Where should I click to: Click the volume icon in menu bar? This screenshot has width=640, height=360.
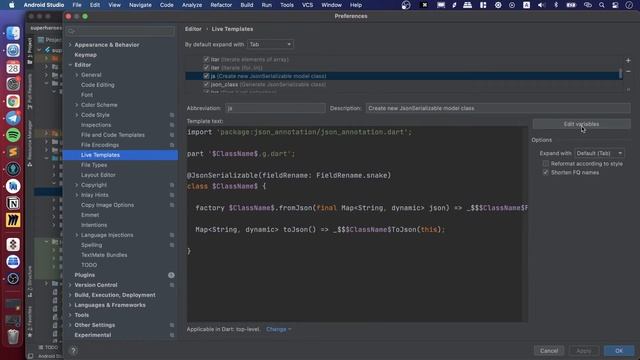tap(541, 5)
